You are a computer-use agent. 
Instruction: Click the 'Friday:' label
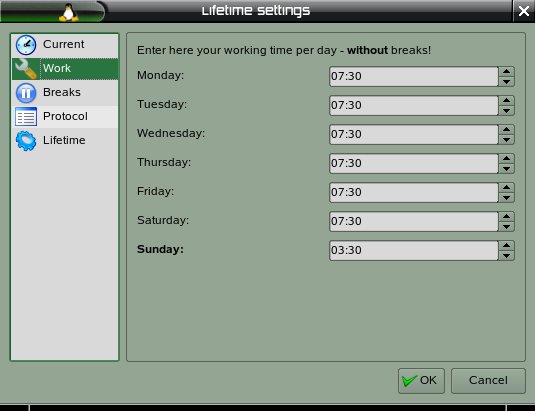coord(156,191)
